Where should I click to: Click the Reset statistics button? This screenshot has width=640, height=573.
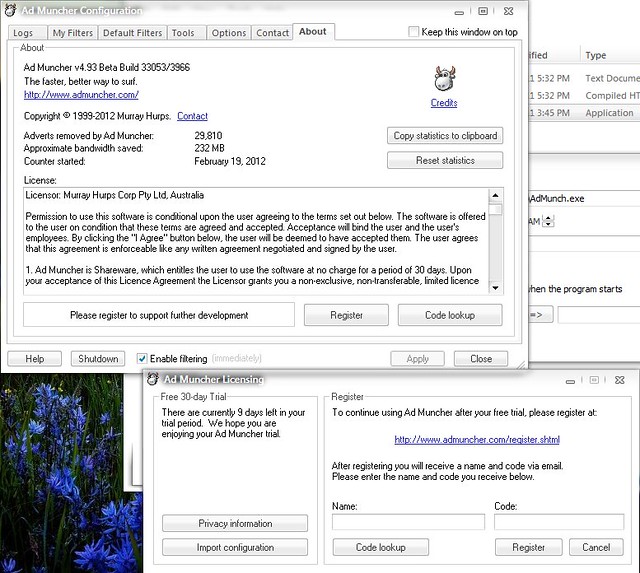coord(445,160)
